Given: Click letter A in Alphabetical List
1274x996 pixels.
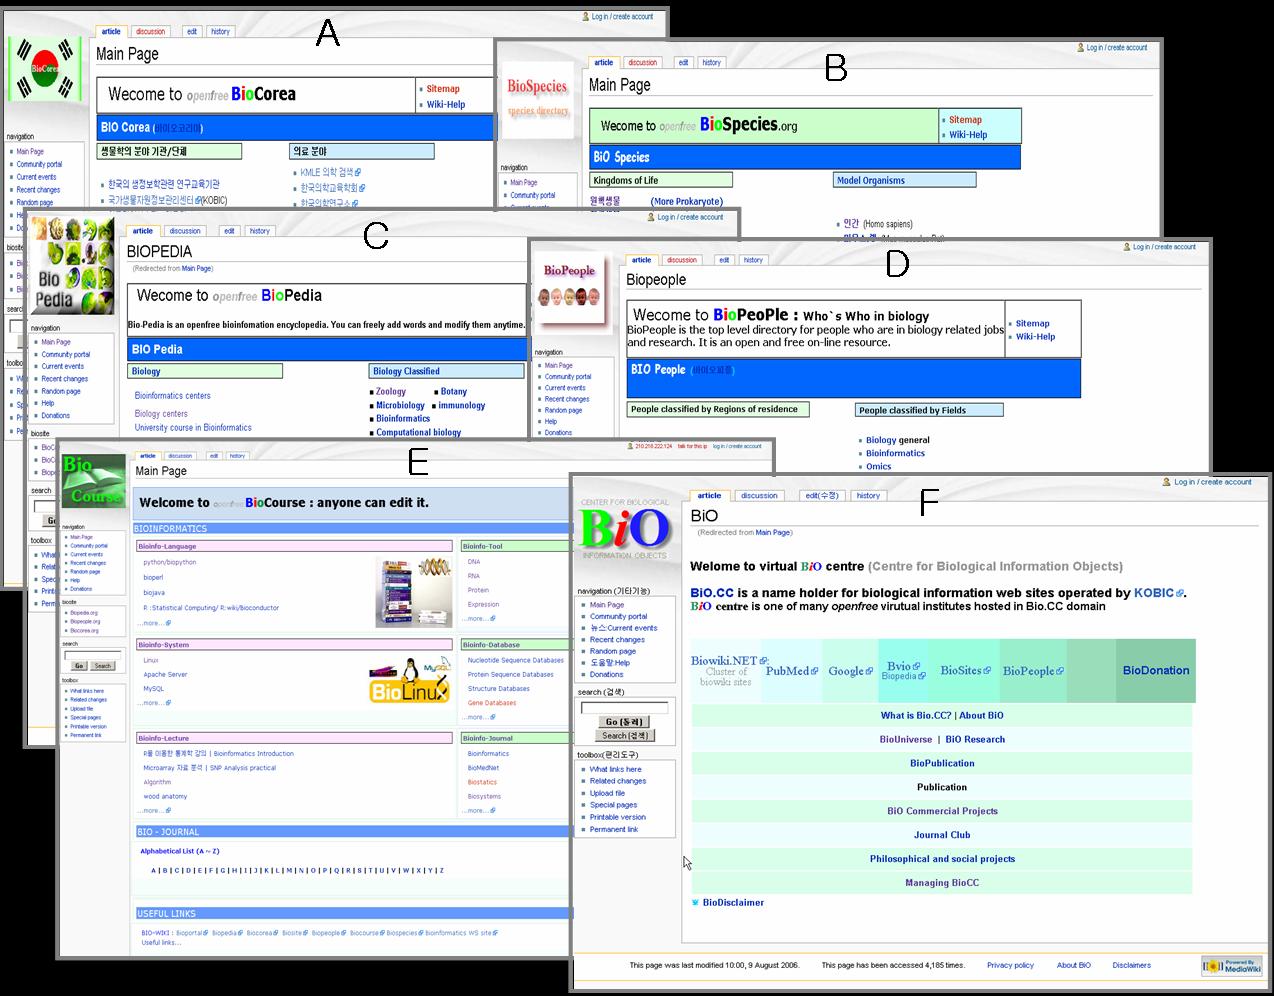Looking at the screenshot, I should click(154, 870).
